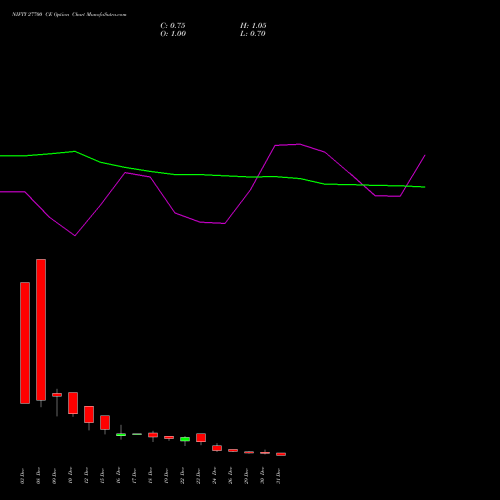The width and height of the screenshot is (500, 500).
Task: Click the close value C: 0.75
Action: [x=173, y=26]
